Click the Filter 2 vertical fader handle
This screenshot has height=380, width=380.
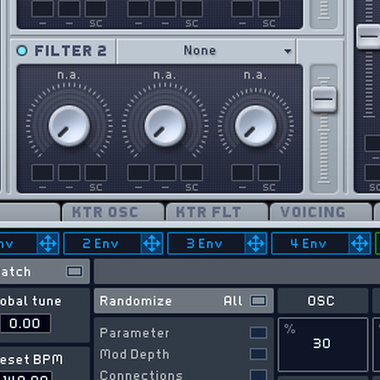pyautogui.click(x=324, y=99)
